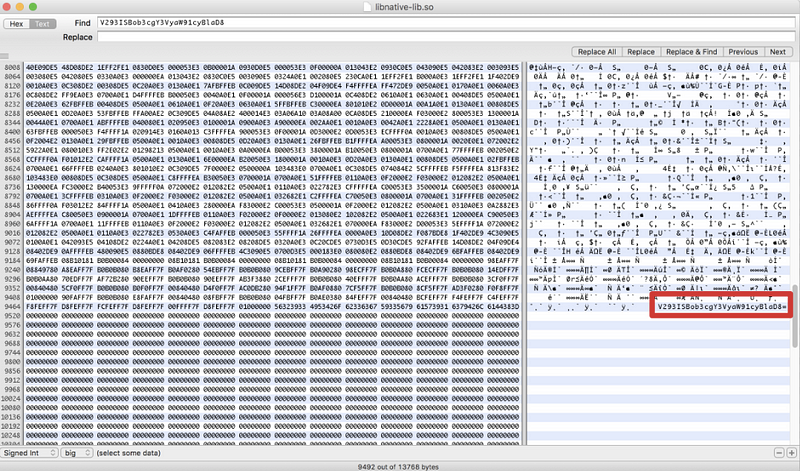Click the libnative-lib.so window title
This screenshot has width=800, height=471.
coord(405,7)
